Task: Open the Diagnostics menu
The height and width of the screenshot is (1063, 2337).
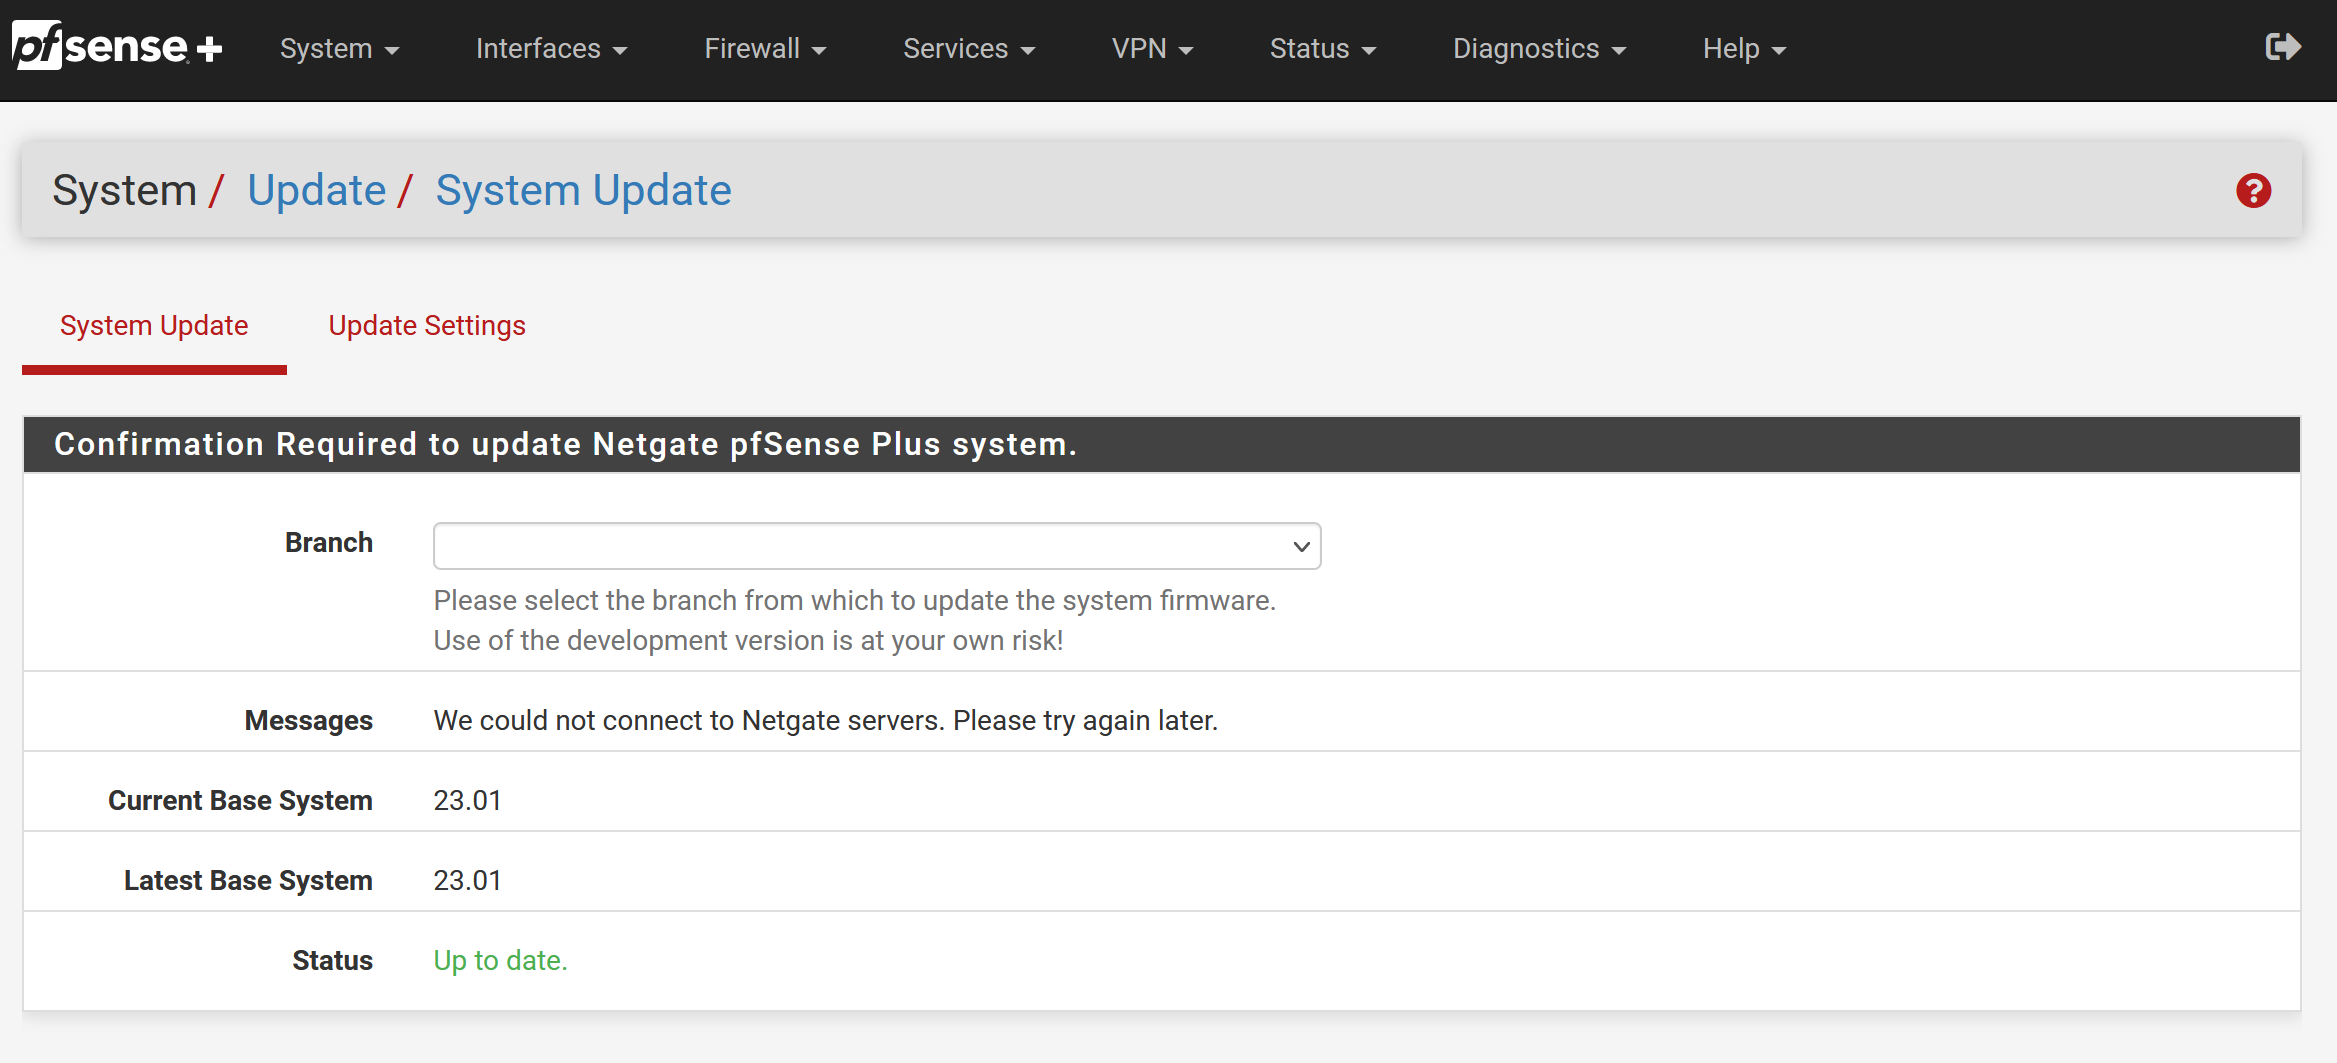Action: pos(1539,49)
